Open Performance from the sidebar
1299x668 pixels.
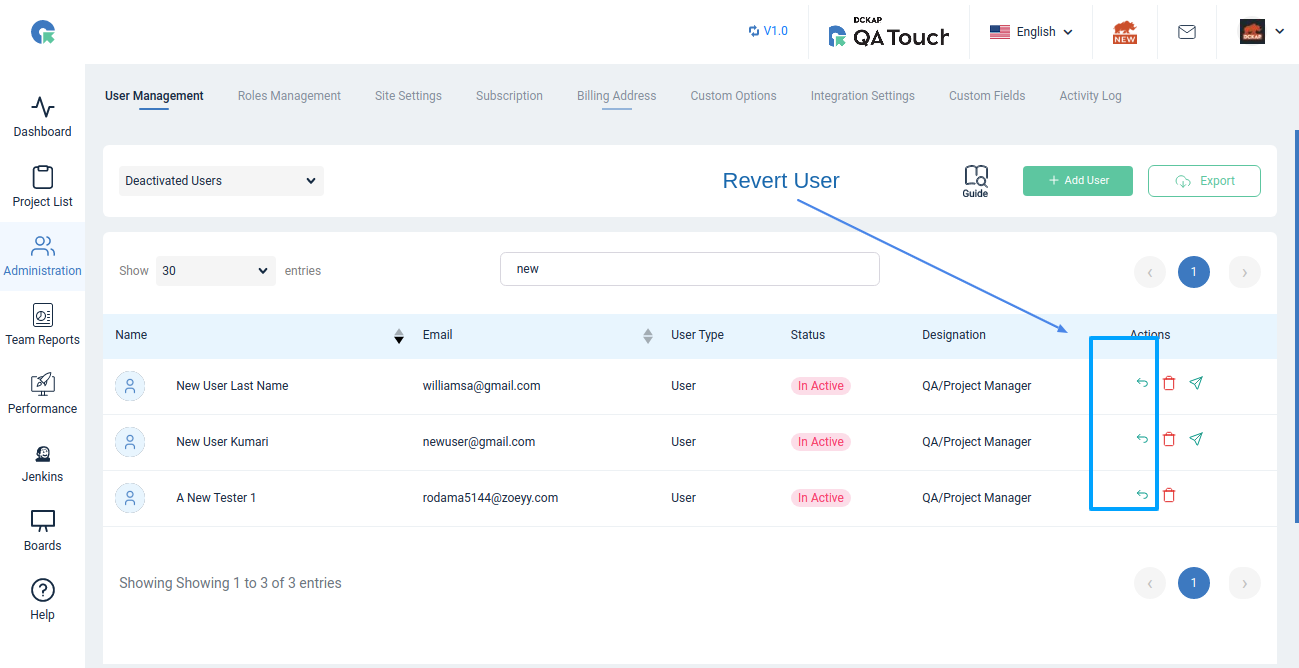pos(42,394)
